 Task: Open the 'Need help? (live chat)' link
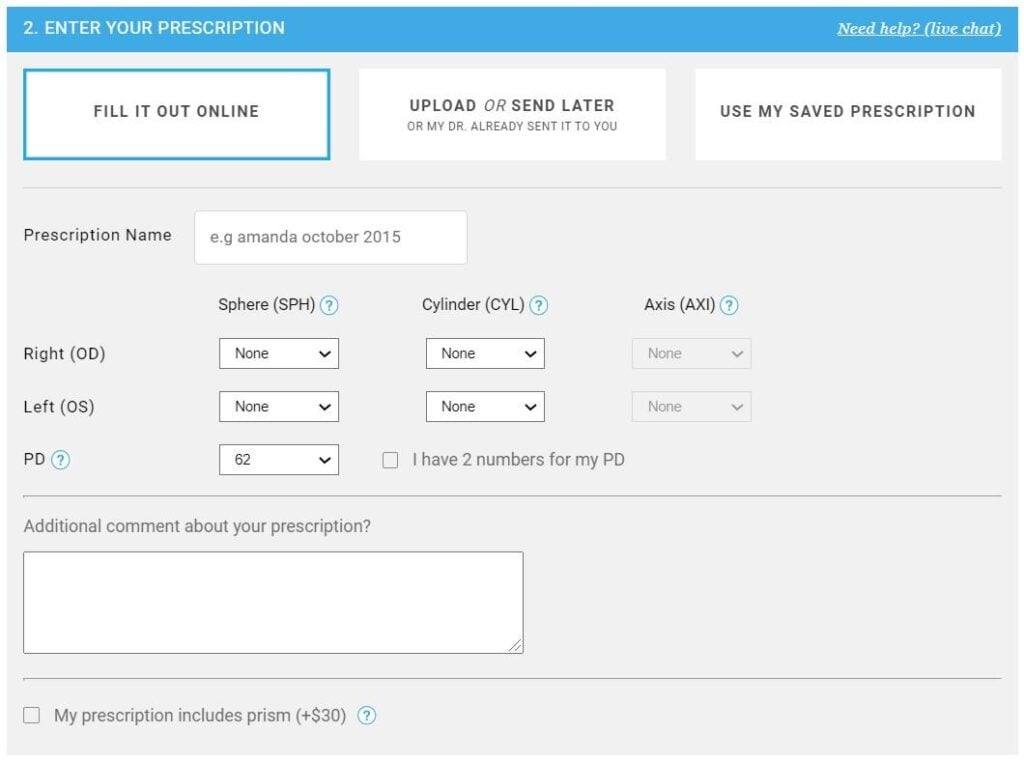919,28
